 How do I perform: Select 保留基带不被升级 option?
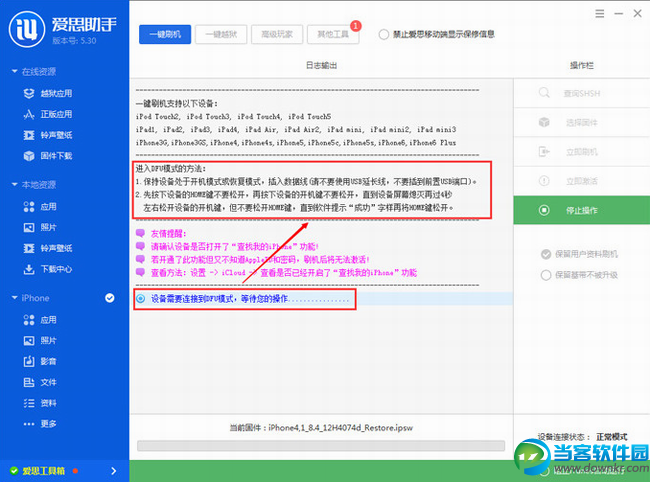[546, 275]
